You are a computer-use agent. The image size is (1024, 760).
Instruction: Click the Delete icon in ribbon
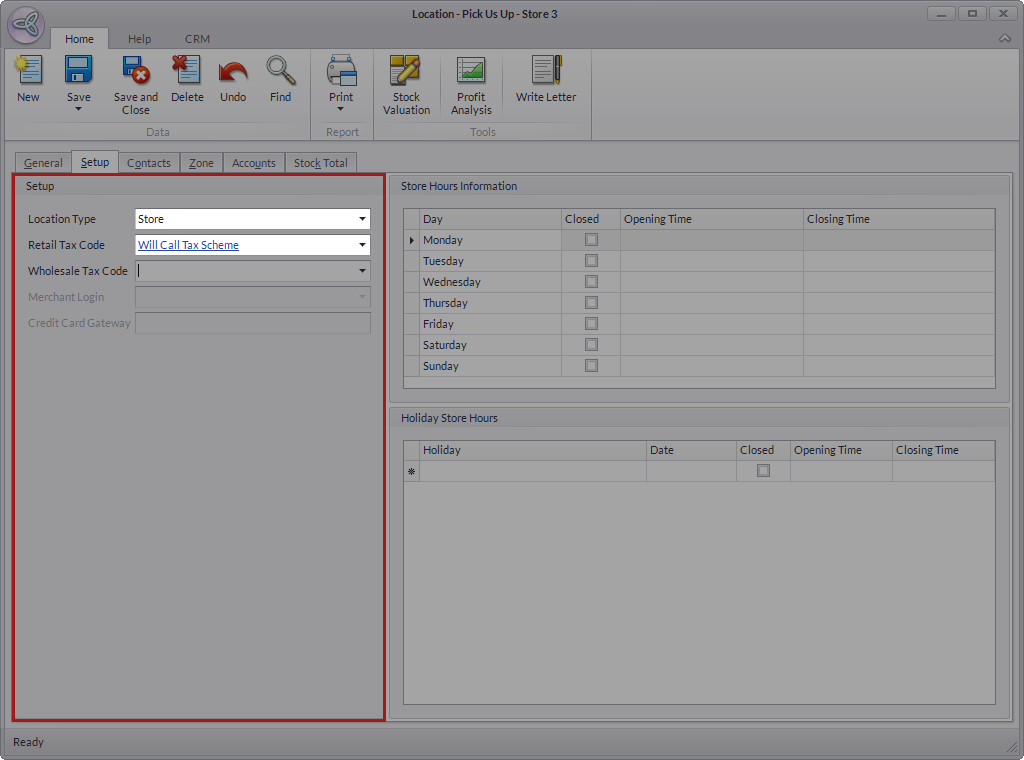[186, 71]
